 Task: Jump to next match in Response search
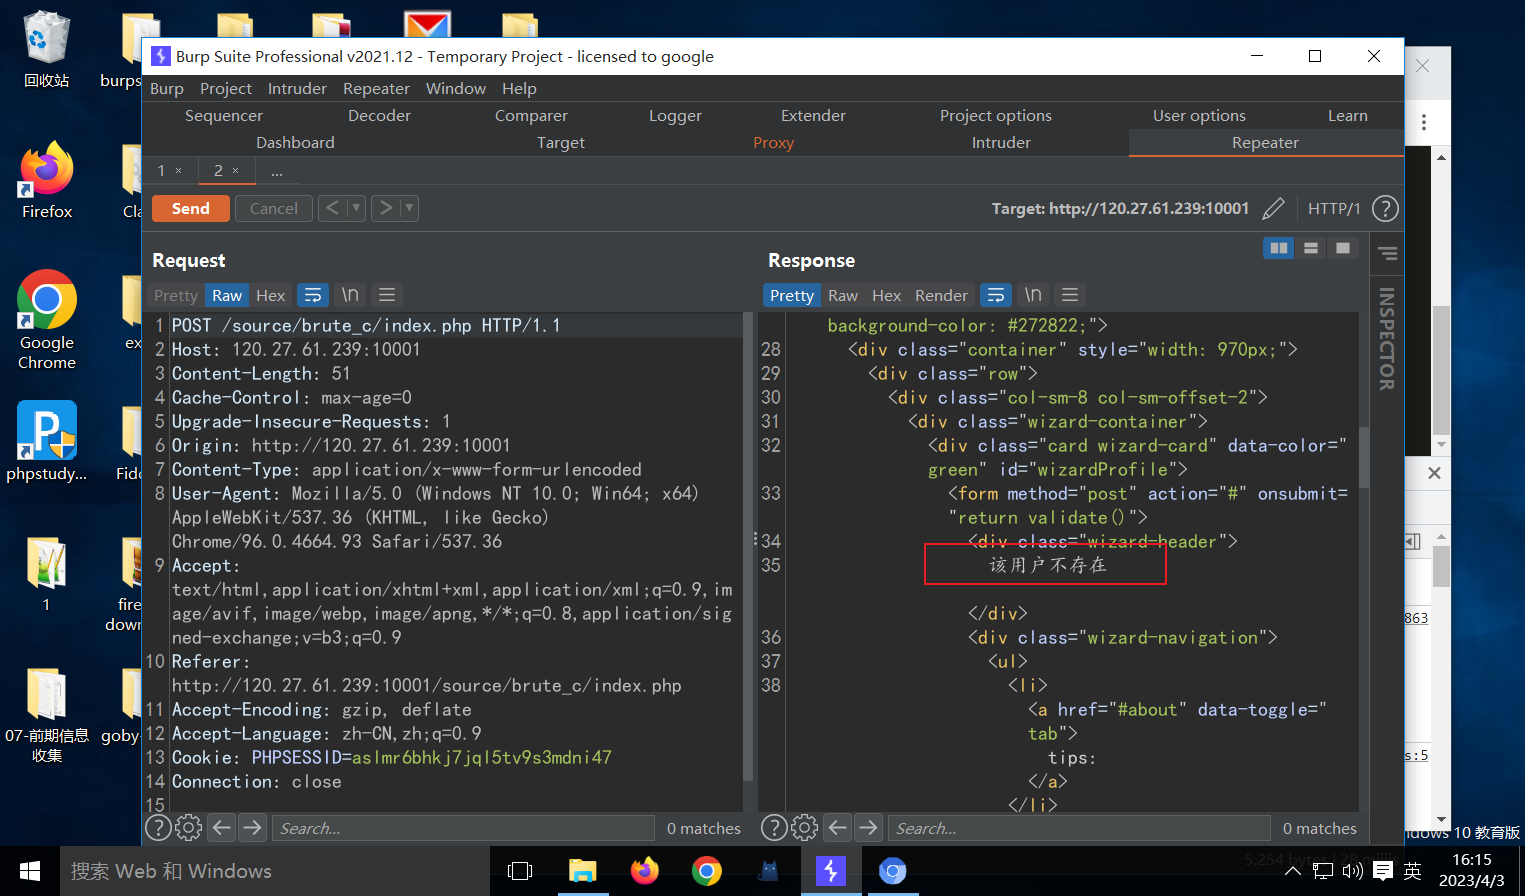(x=869, y=827)
